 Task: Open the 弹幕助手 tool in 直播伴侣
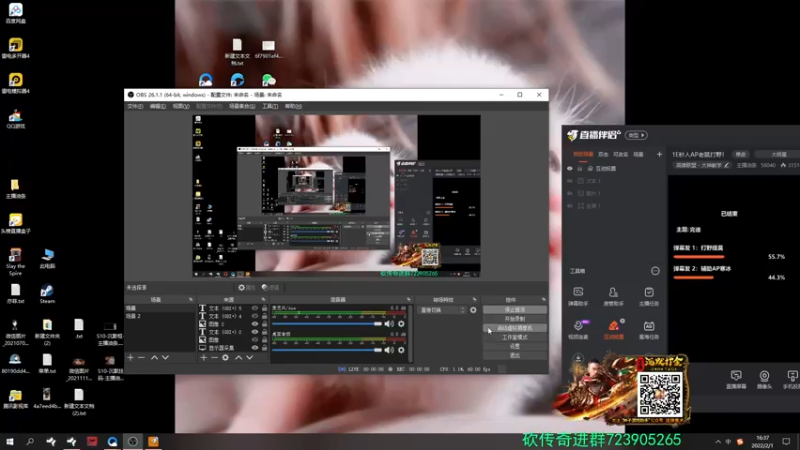(578, 296)
